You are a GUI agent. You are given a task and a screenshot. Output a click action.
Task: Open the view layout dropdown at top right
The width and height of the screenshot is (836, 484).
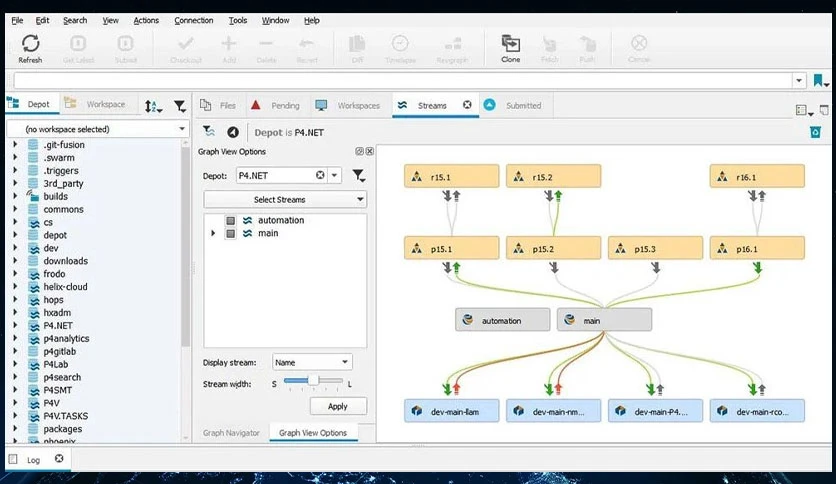(804, 110)
